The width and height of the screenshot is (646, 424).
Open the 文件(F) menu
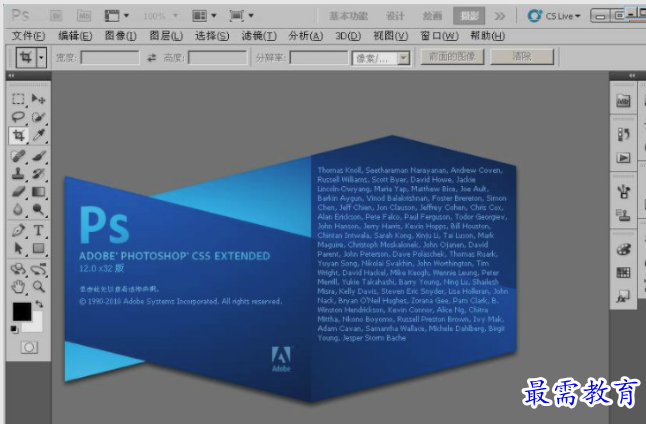[28, 36]
